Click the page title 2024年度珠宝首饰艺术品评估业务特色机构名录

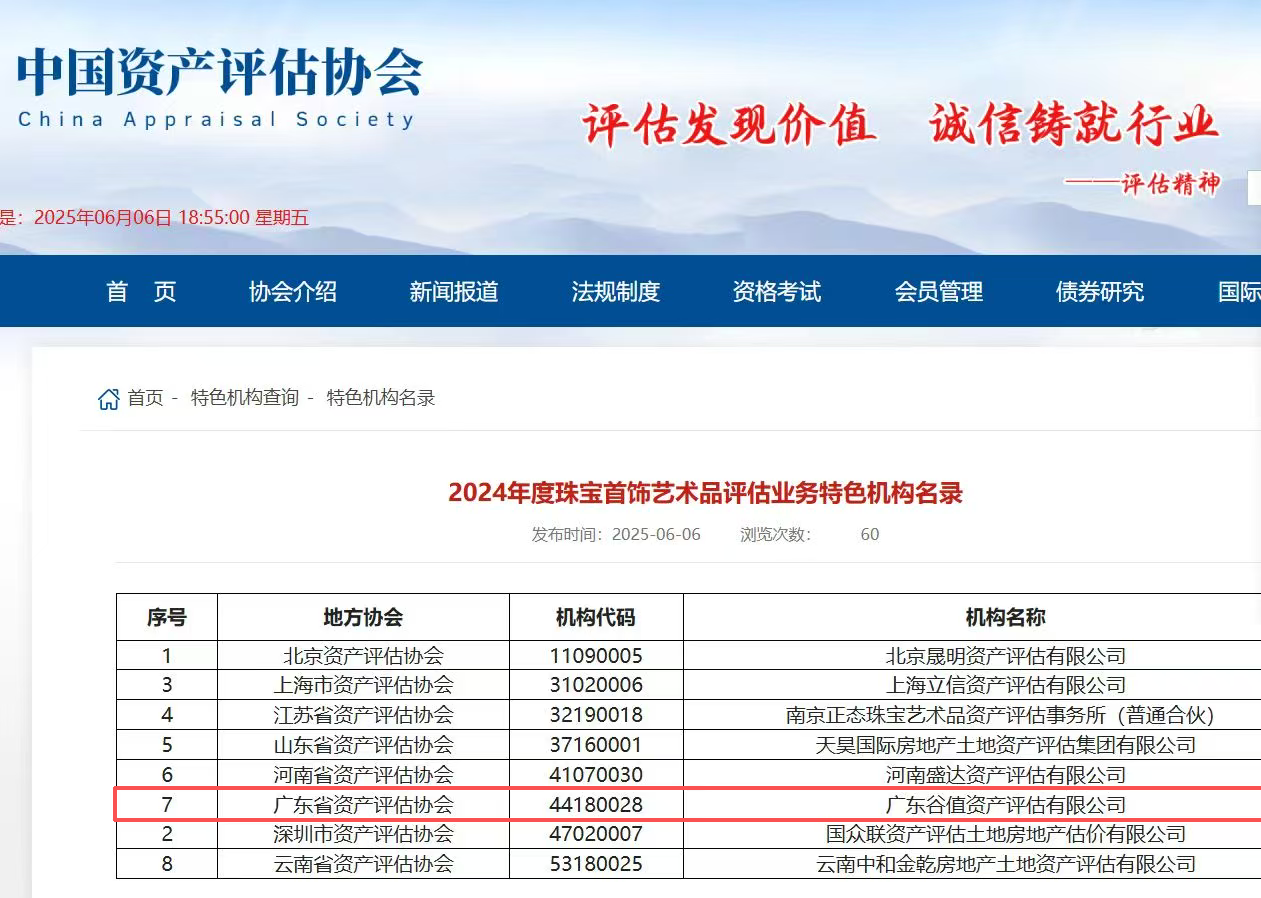tap(705, 493)
